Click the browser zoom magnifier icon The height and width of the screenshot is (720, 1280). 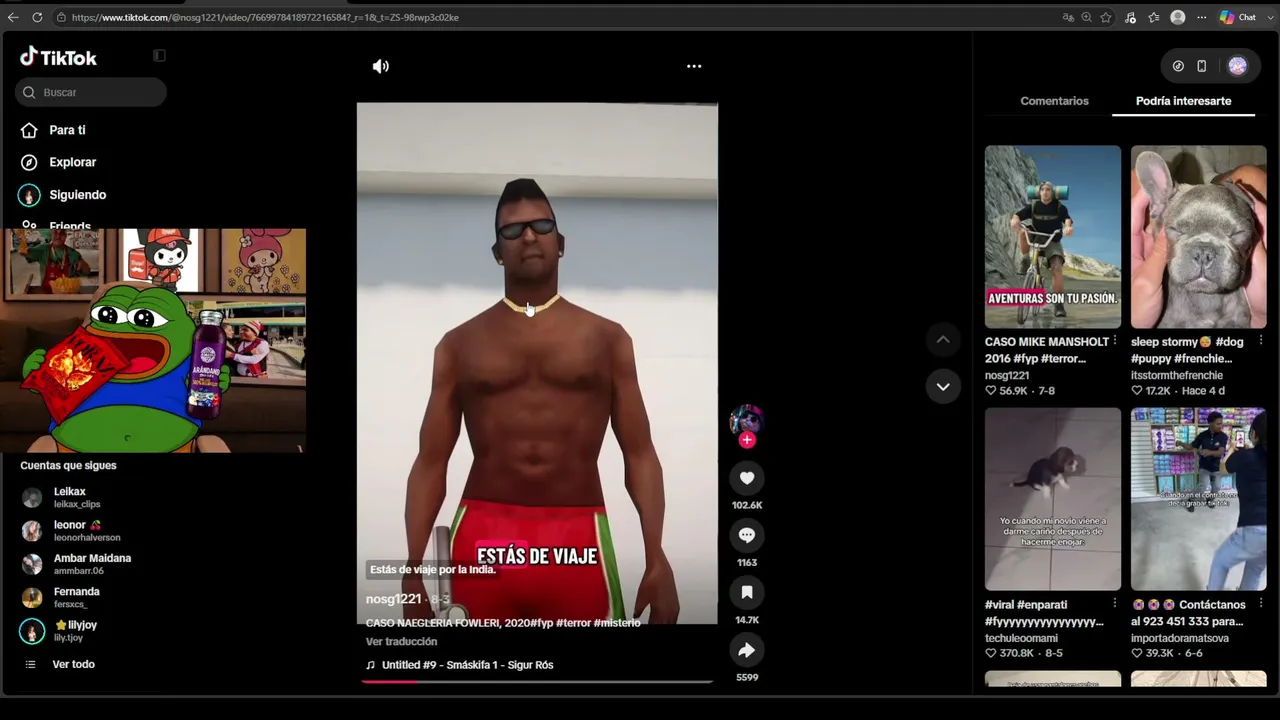[1086, 17]
